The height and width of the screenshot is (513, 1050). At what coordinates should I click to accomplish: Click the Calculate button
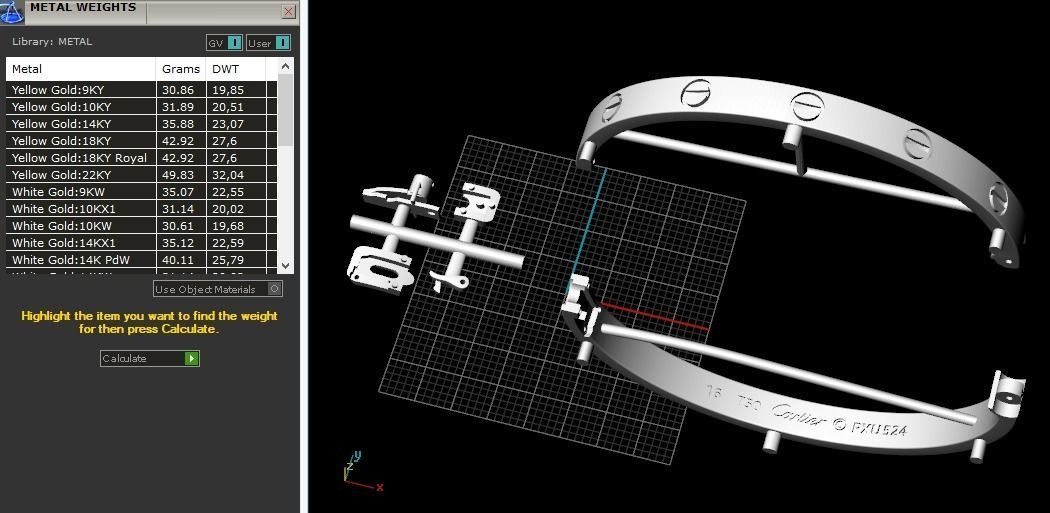click(x=150, y=358)
